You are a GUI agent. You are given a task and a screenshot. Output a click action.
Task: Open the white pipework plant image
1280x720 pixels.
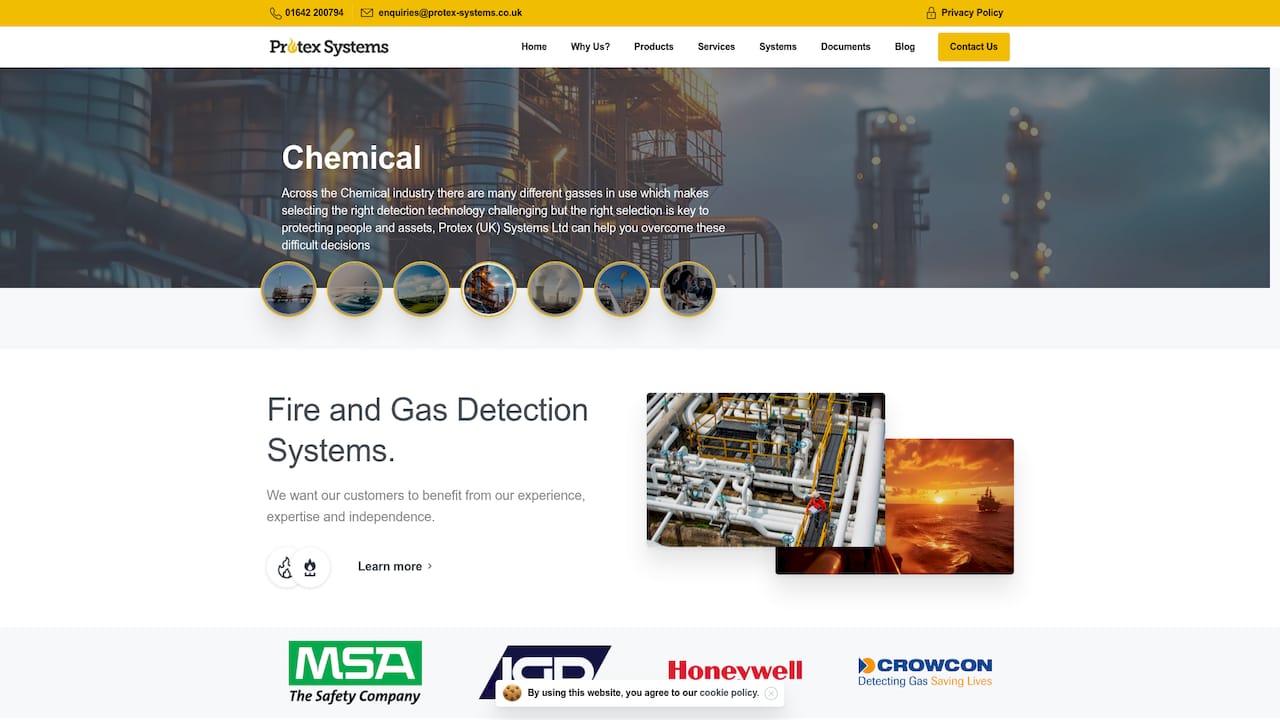click(766, 470)
